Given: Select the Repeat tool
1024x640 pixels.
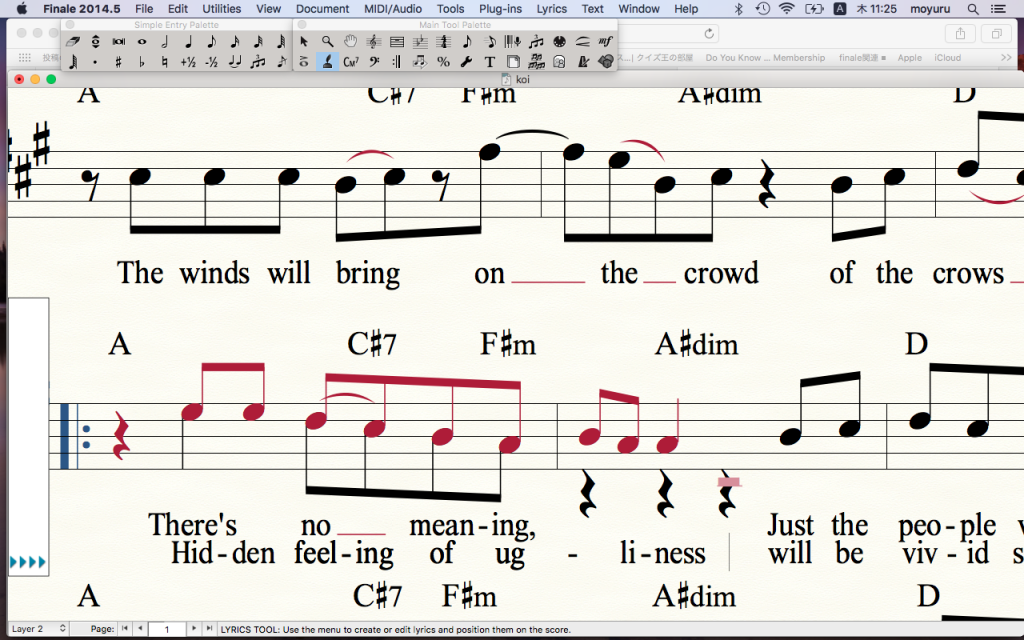Looking at the screenshot, I should tap(396, 62).
